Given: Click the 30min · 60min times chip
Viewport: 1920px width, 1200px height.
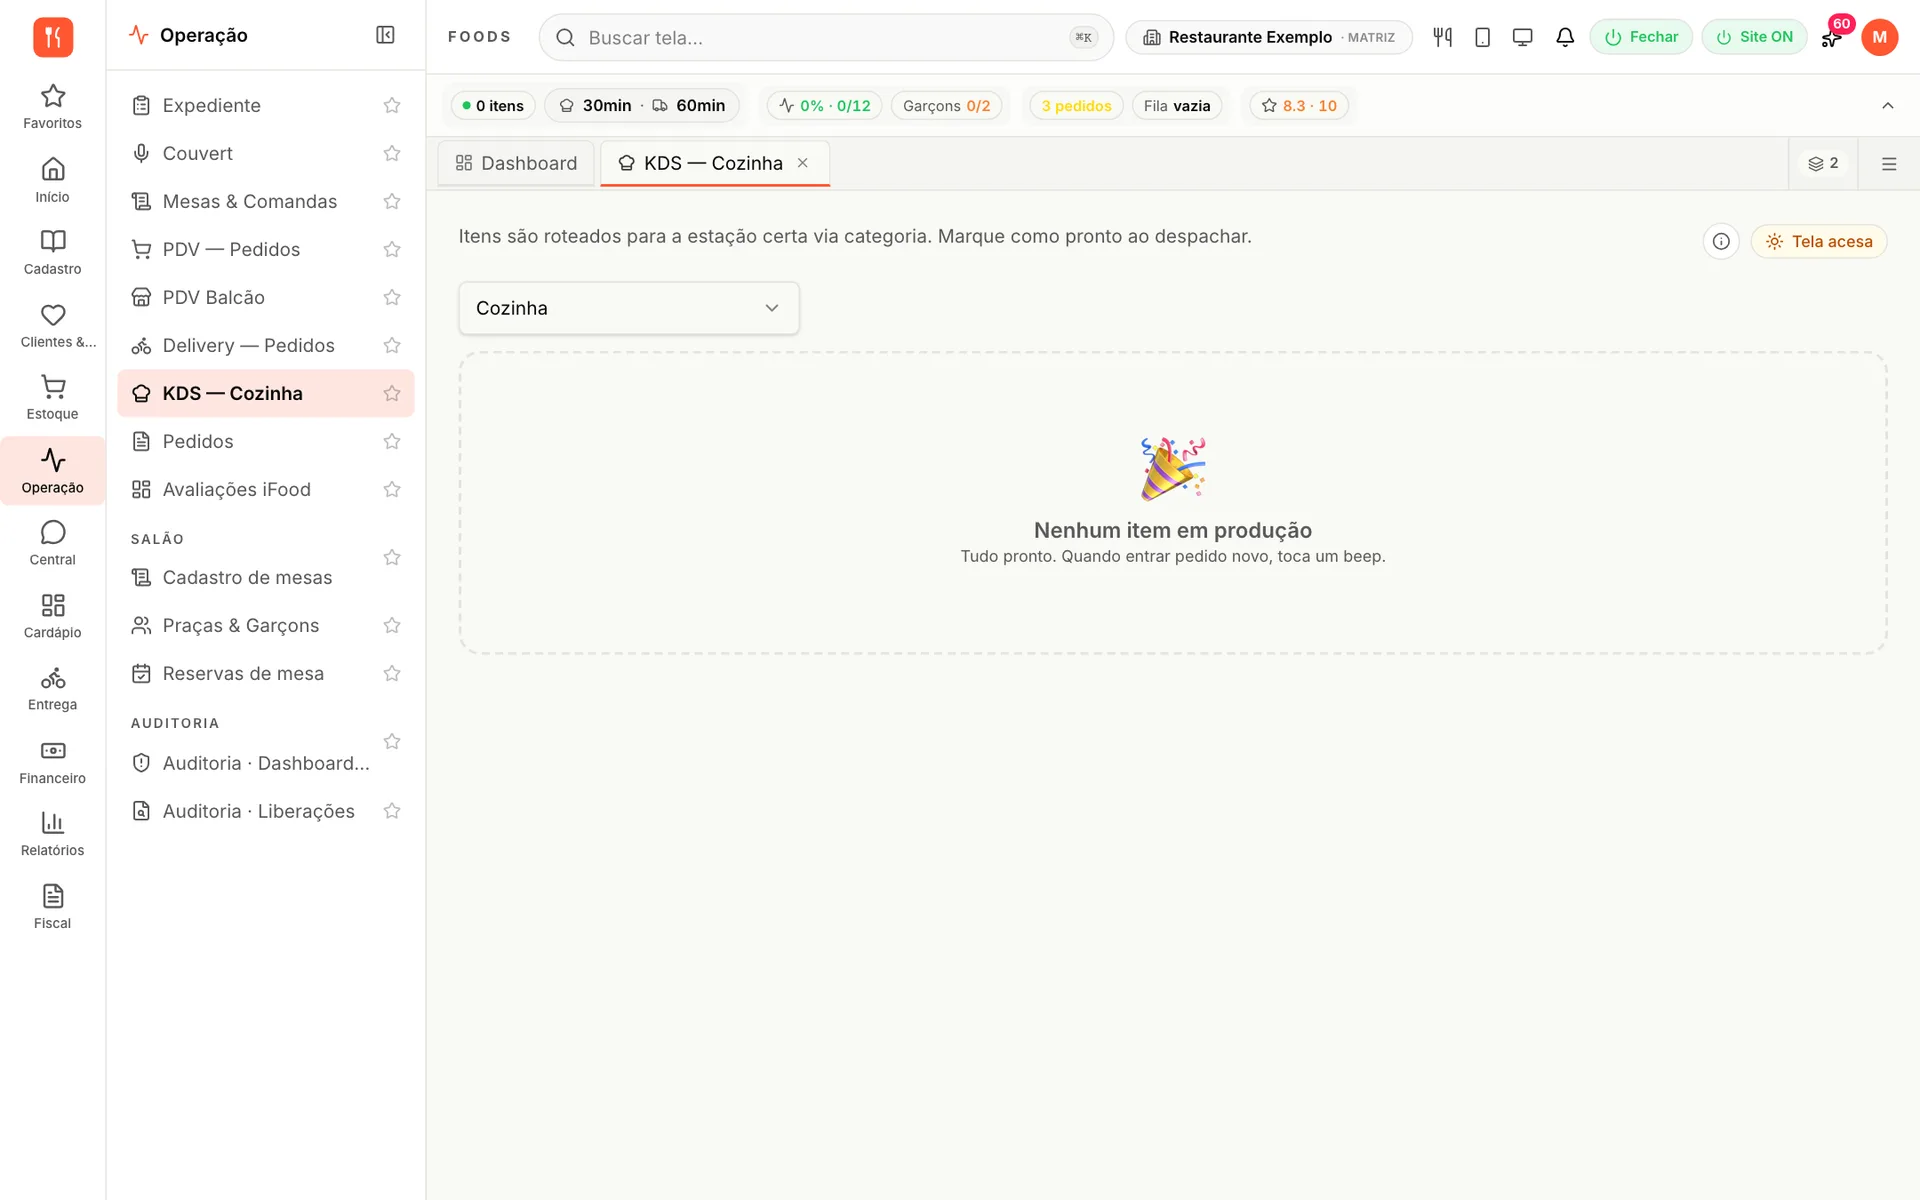Looking at the screenshot, I should [642, 105].
